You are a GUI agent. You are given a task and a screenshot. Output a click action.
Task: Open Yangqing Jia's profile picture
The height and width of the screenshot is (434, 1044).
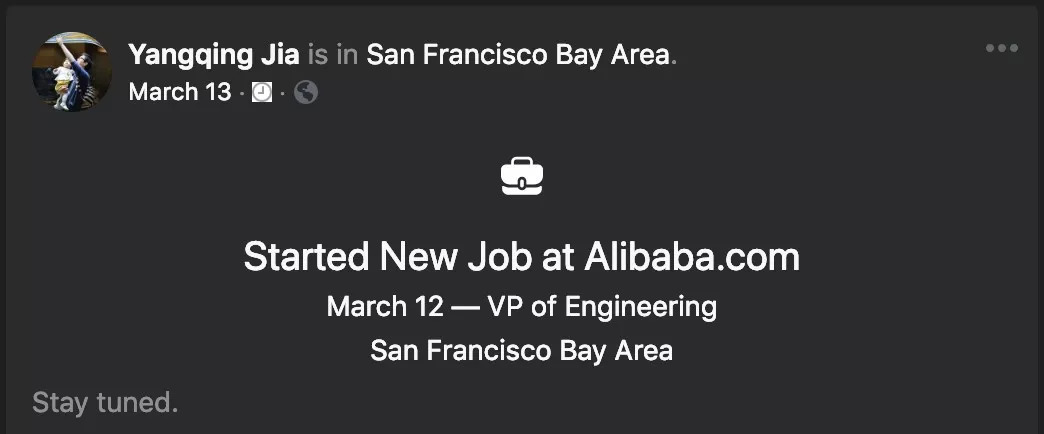point(72,71)
